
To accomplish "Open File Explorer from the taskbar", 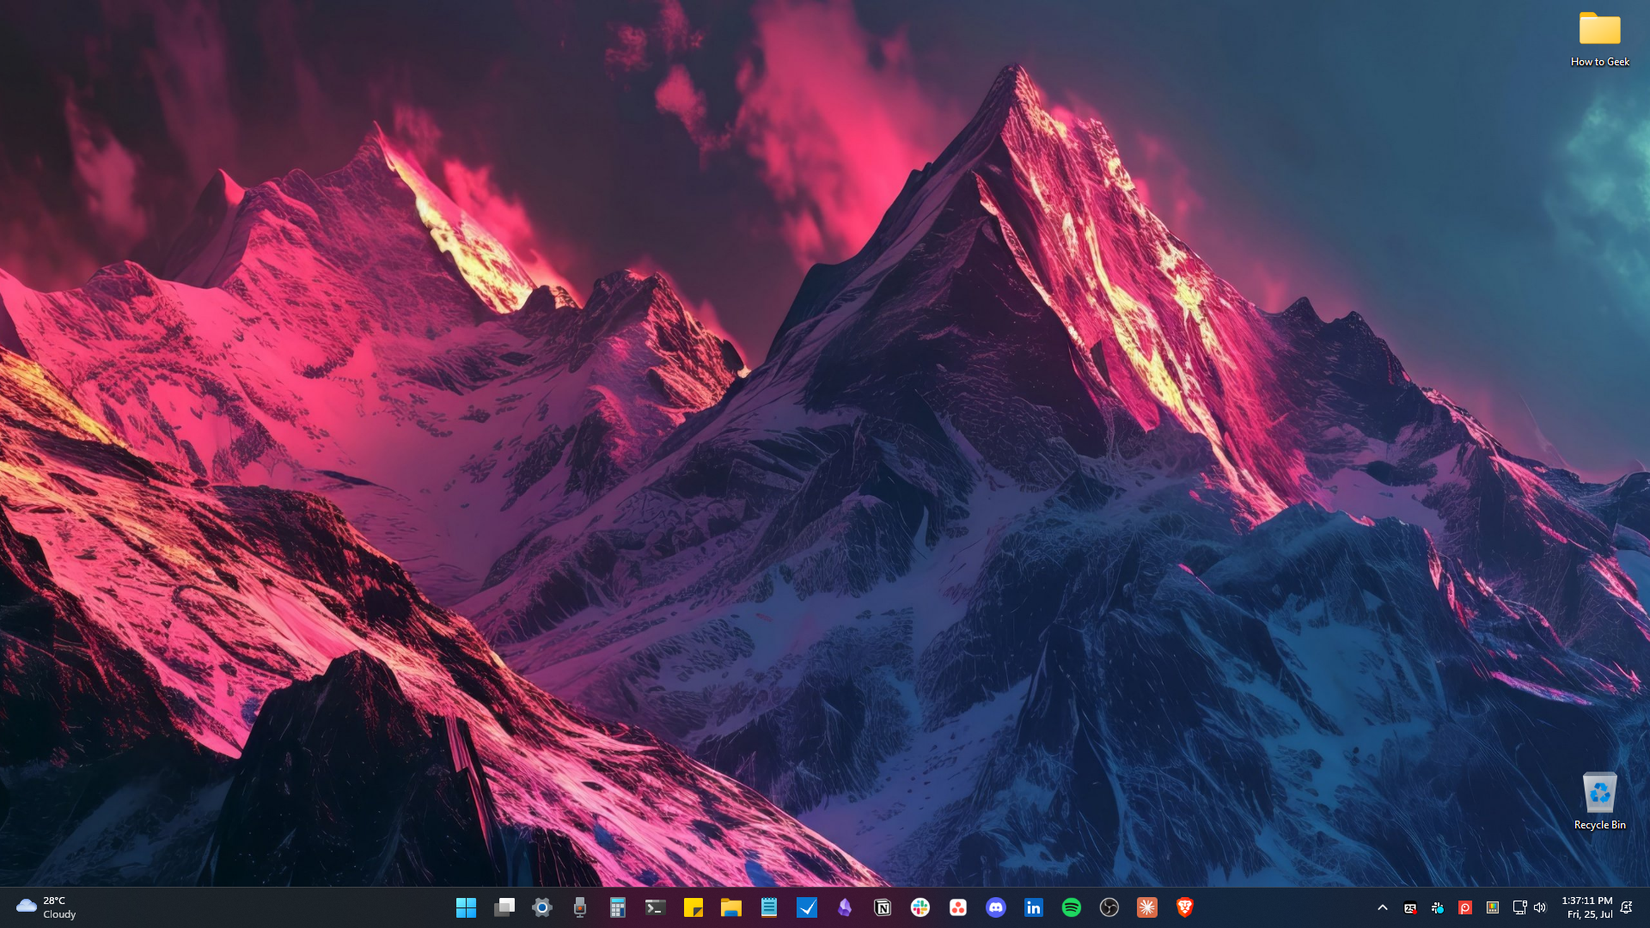I will (731, 907).
